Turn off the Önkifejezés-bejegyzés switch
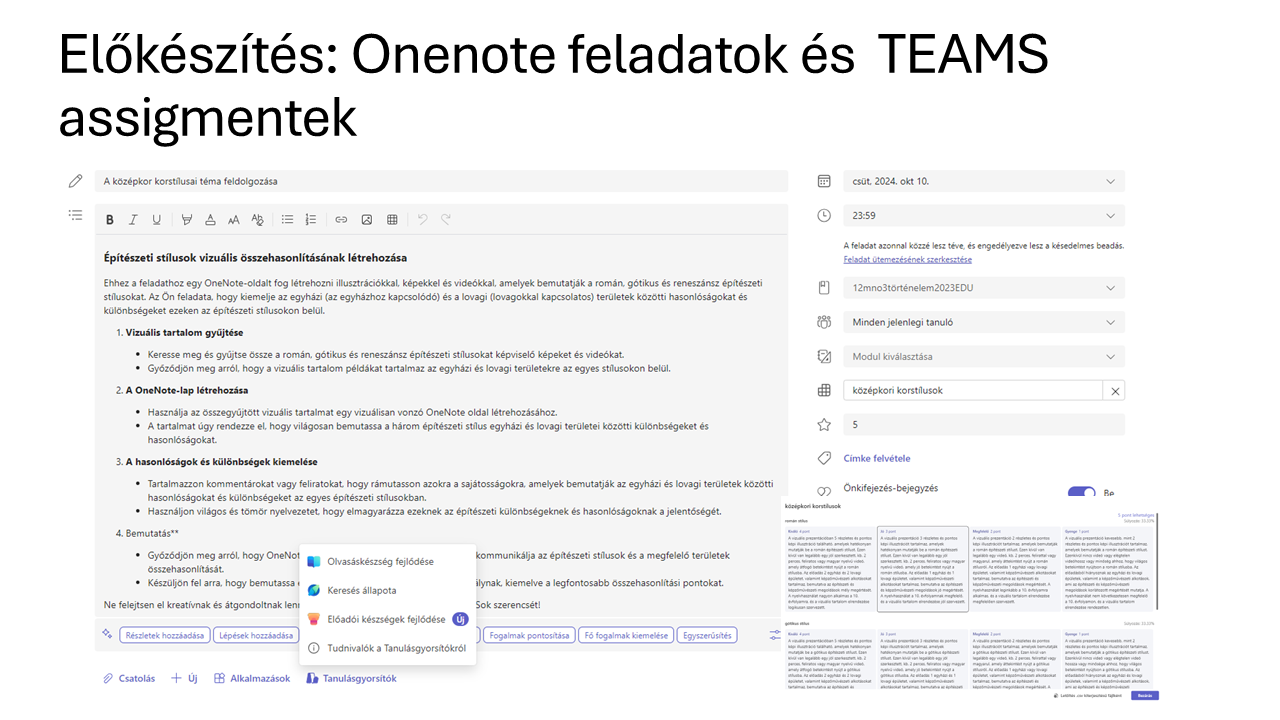Screen dimensions: 1280x720 point(1081,493)
